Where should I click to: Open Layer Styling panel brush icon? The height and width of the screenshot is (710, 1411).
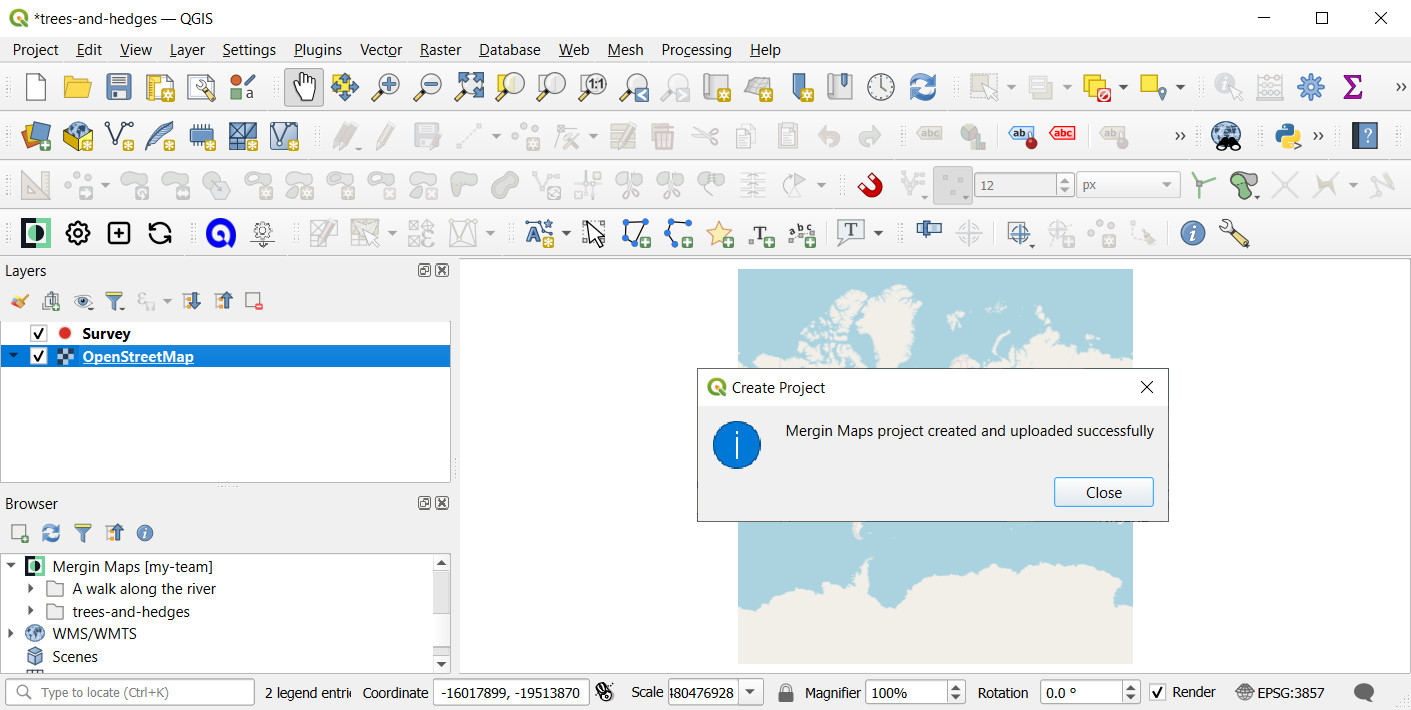click(19, 301)
